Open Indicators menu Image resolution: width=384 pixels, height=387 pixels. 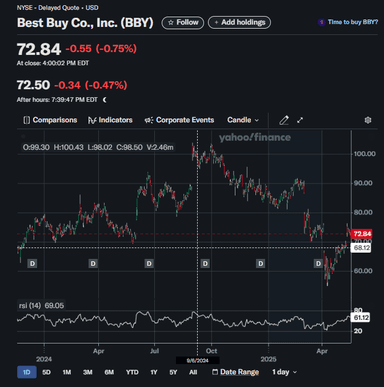coord(110,120)
